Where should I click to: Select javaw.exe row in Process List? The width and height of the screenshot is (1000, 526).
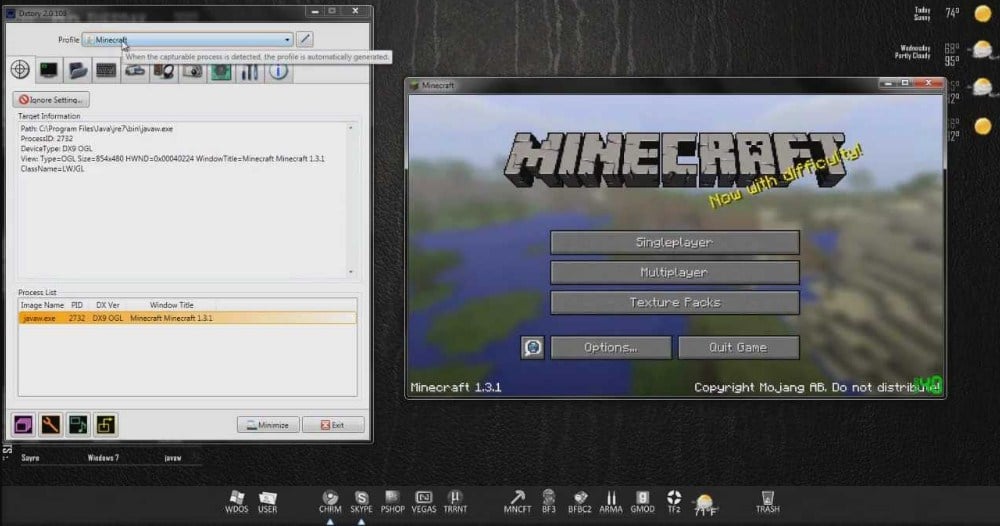[x=188, y=318]
